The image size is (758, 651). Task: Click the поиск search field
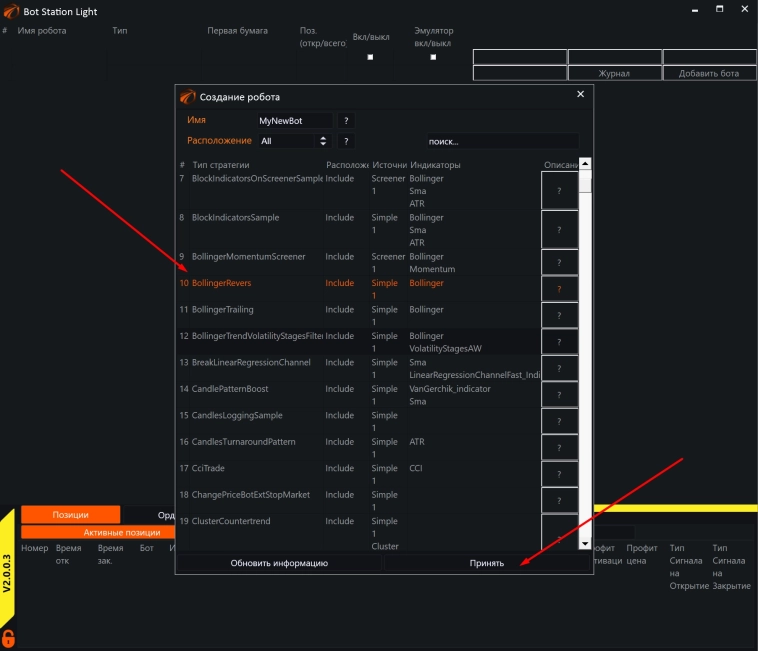click(501, 141)
